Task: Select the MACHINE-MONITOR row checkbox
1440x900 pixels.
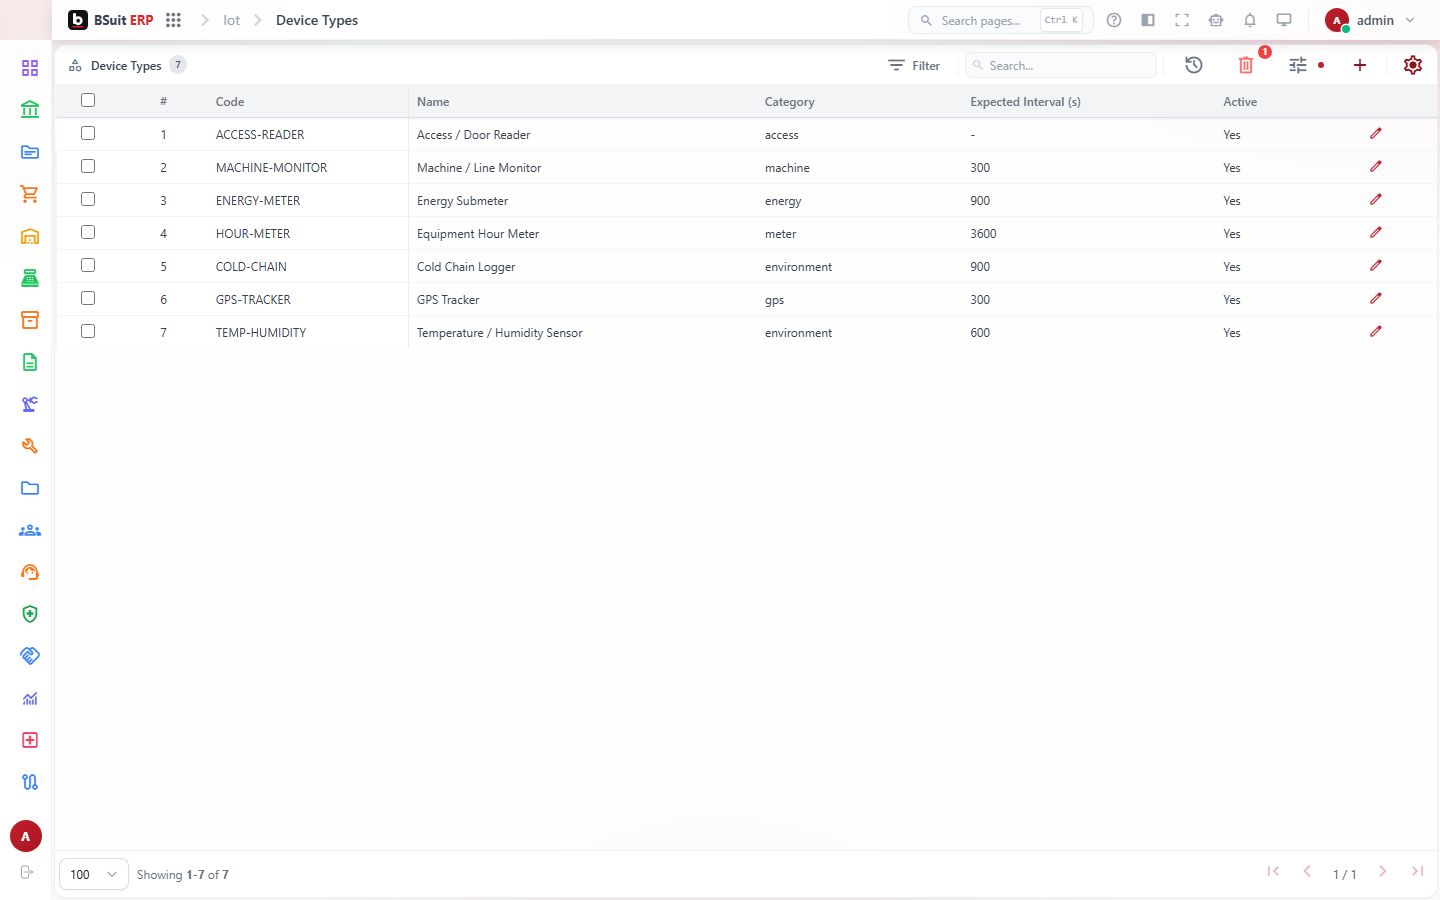Action: (88, 166)
